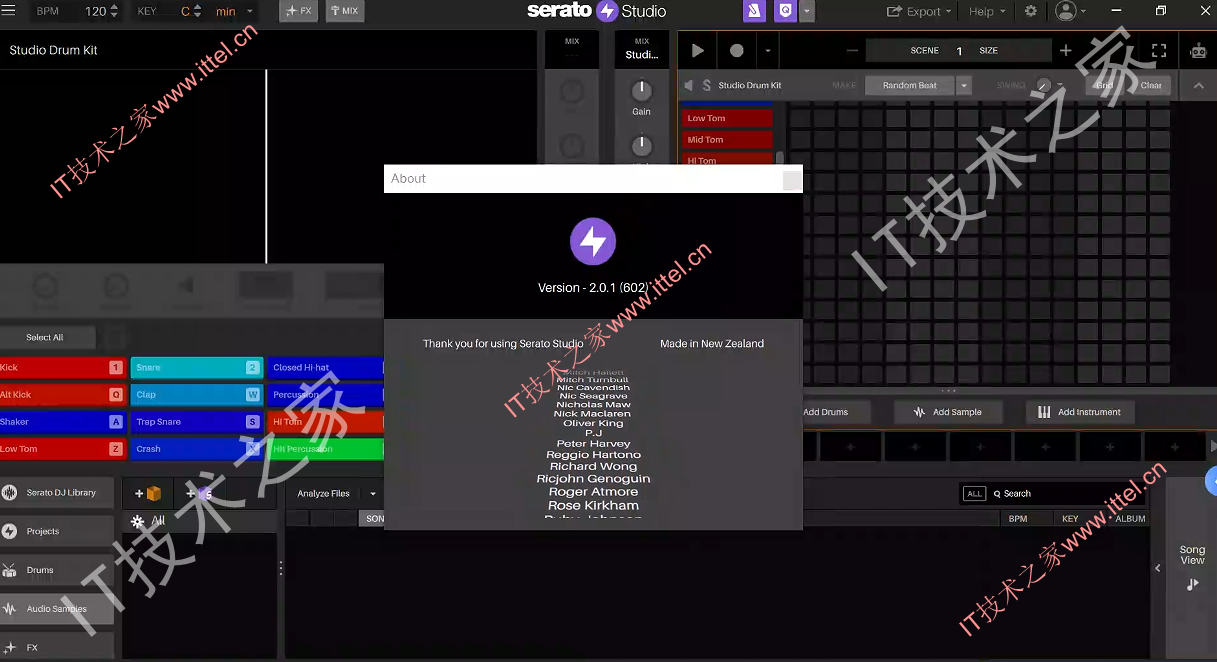Open the user account avatar menu
Image resolution: width=1217 pixels, height=662 pixels.
(1071, 11)
